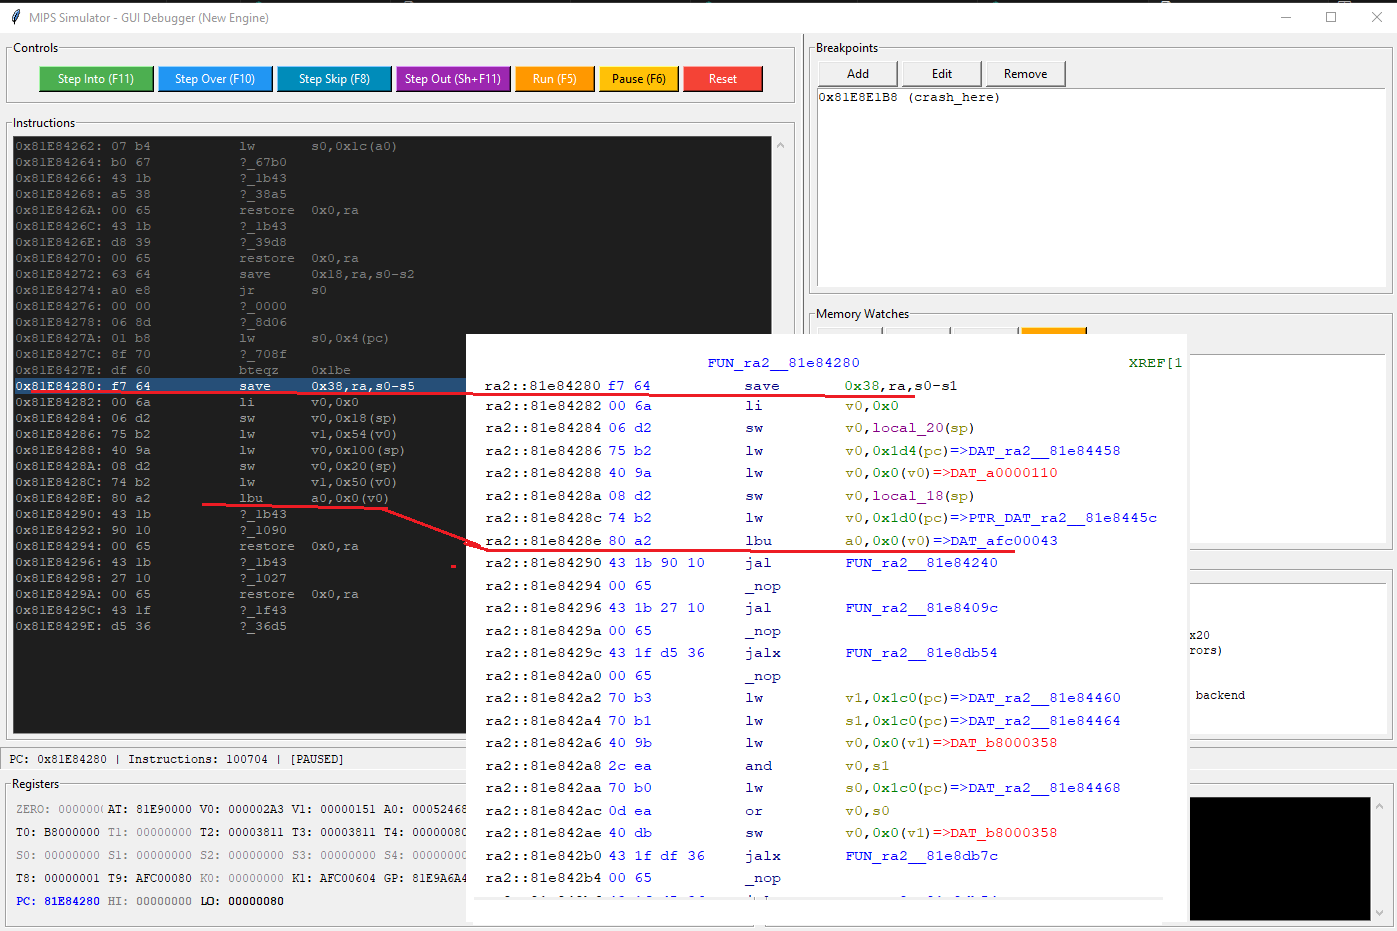Select the crash_here breakpoint entry
Image resolution: width=1397 pixels, height=931 pixels.
908,98
